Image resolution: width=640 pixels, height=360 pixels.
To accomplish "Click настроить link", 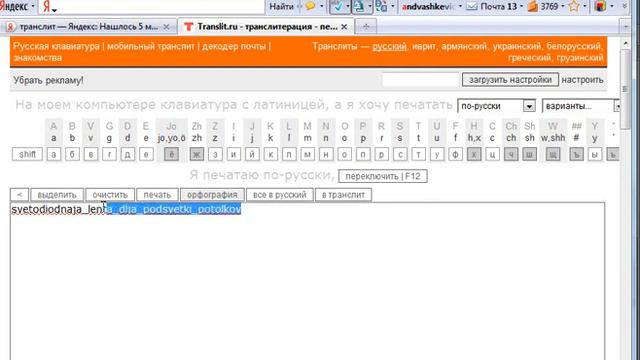I will click(582, 80).
